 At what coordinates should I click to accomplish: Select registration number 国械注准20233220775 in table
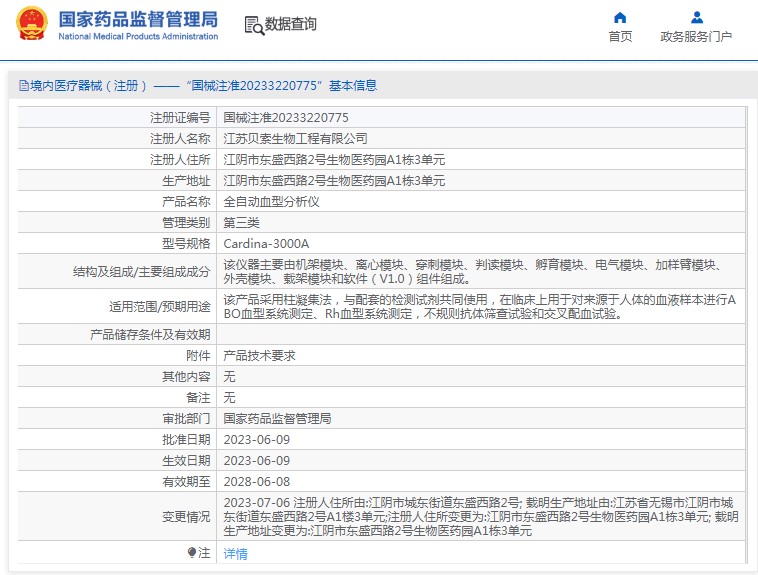[285, 118]
